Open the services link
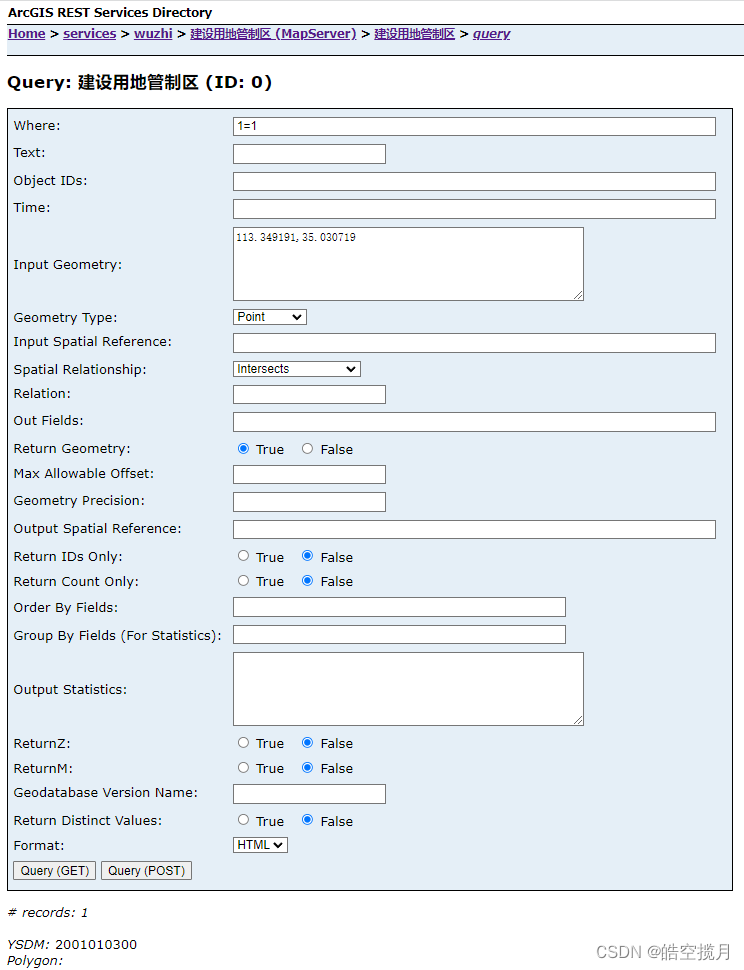Image resolution: width=744 pixels, height=970 pixels. click(x=89, y=33)
